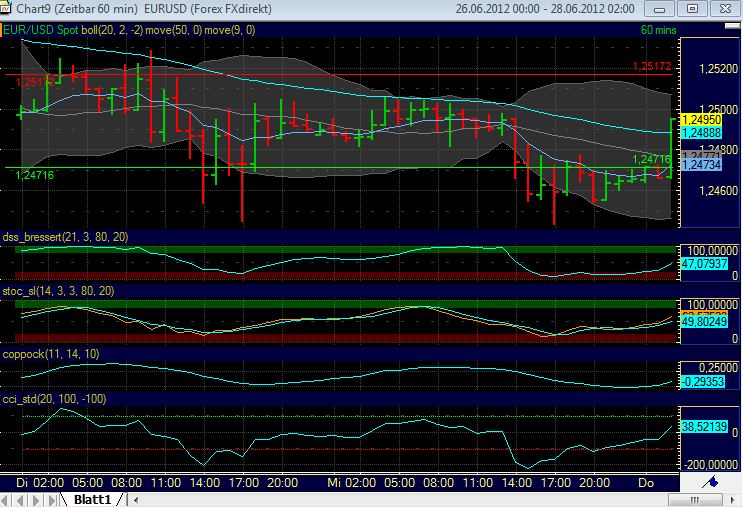This screenshot has height=508, width=743.
Task: Click the green 1,24716 label below support line
Action: 35,175
